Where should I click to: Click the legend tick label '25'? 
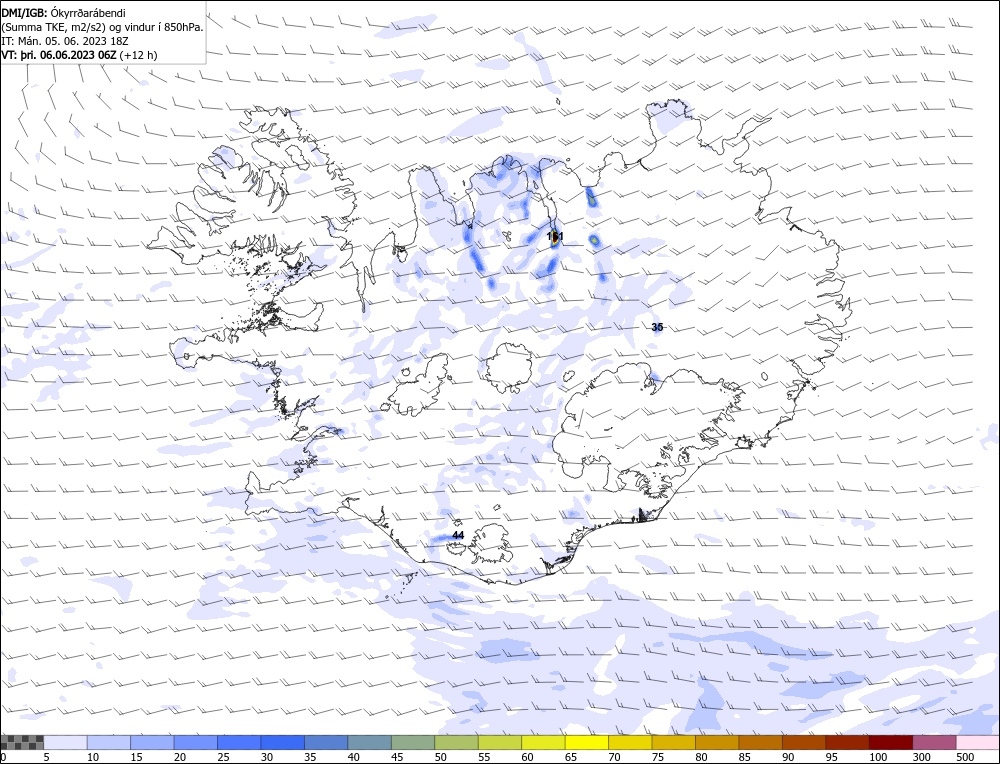tap(223, 757)
